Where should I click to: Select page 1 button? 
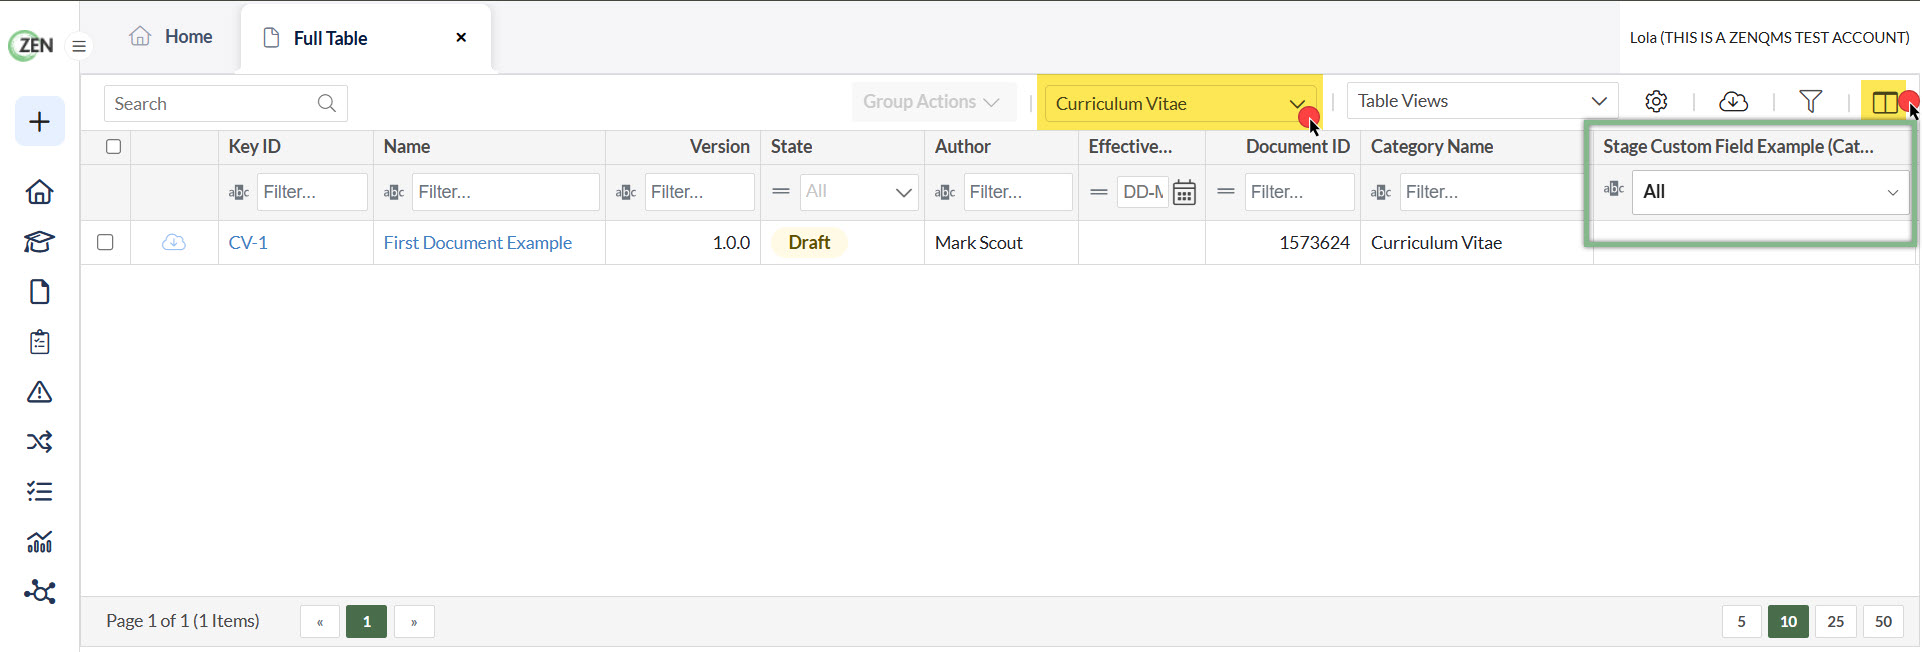[x=367, y=622]
